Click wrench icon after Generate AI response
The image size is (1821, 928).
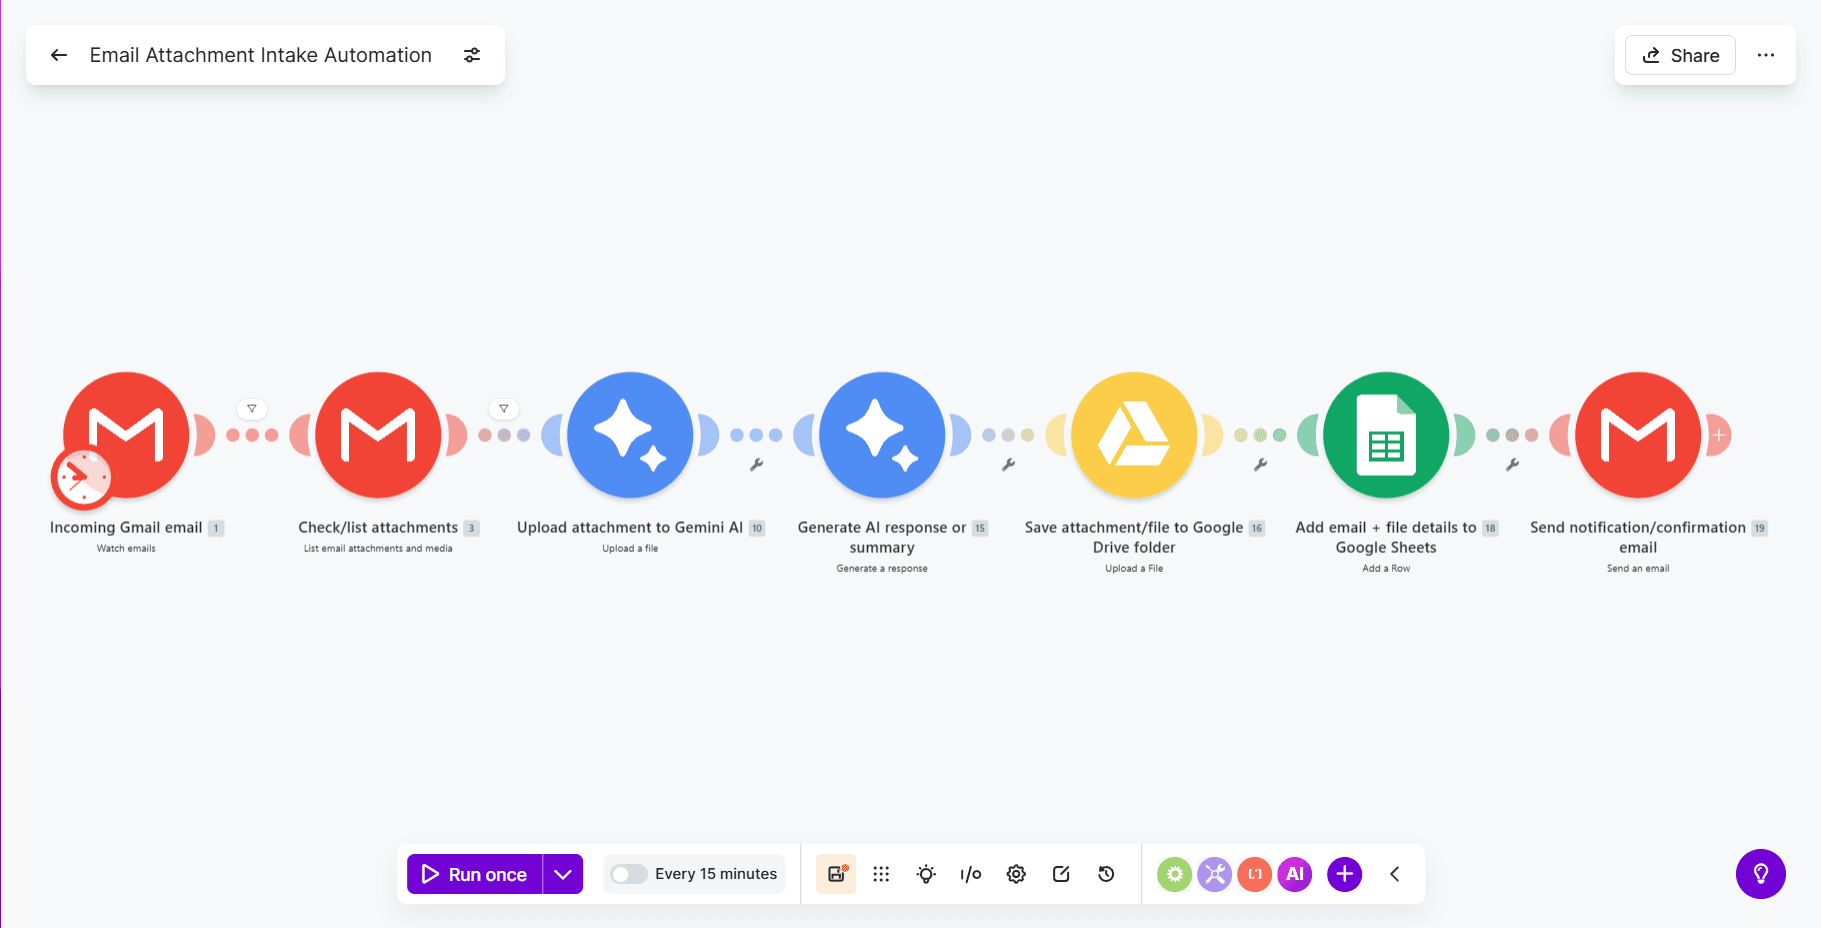tap(1009, 464)
